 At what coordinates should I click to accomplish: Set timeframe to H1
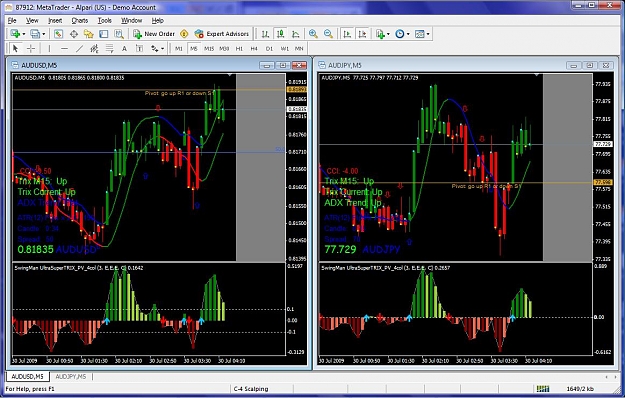click(239, 49)
